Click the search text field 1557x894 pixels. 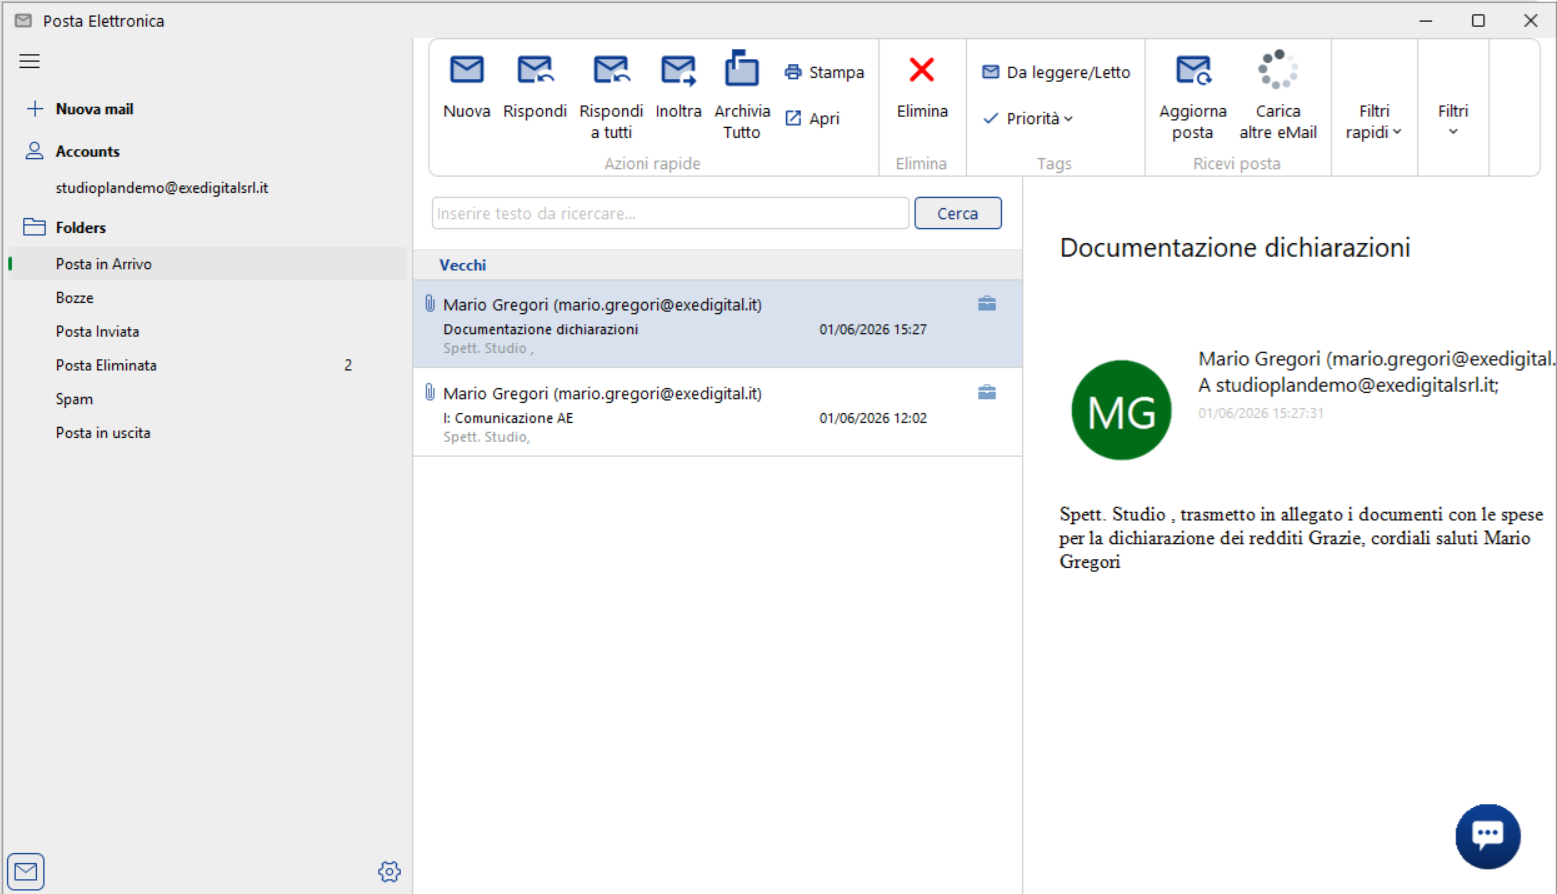670,213
